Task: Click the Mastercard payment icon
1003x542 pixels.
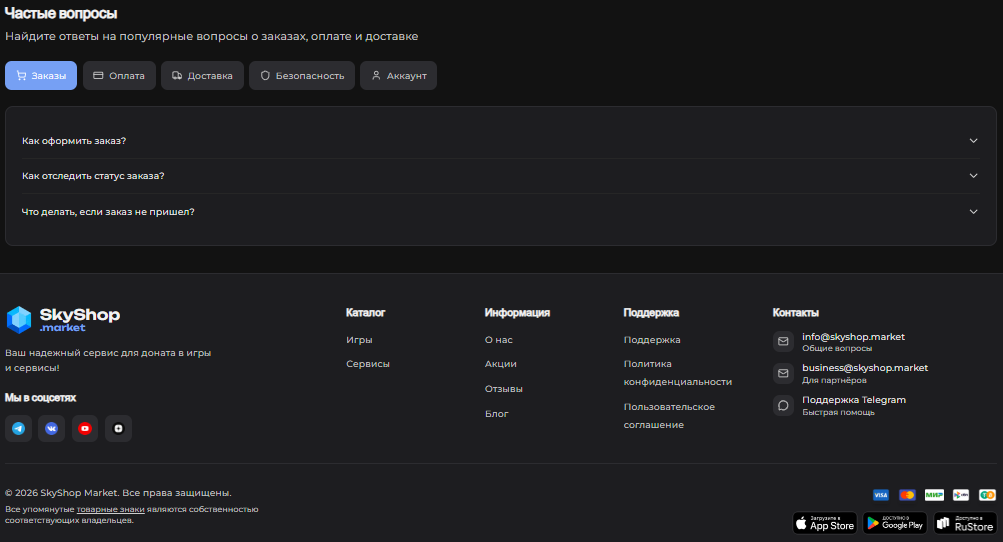Action: 907,495
